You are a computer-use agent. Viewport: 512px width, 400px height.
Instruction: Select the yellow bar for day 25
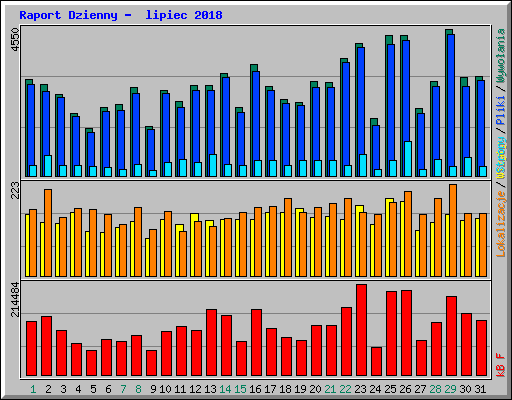388,237
